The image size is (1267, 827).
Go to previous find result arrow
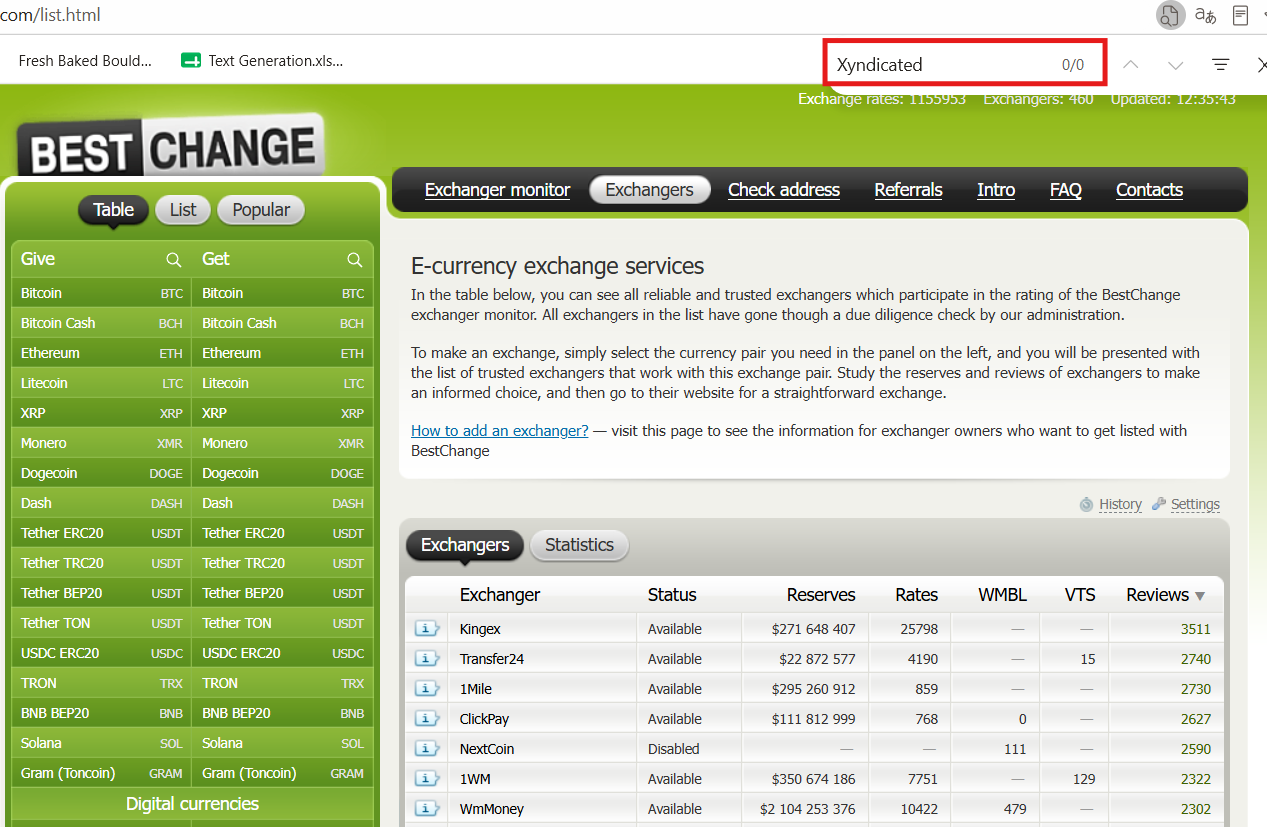(1131, 64)
